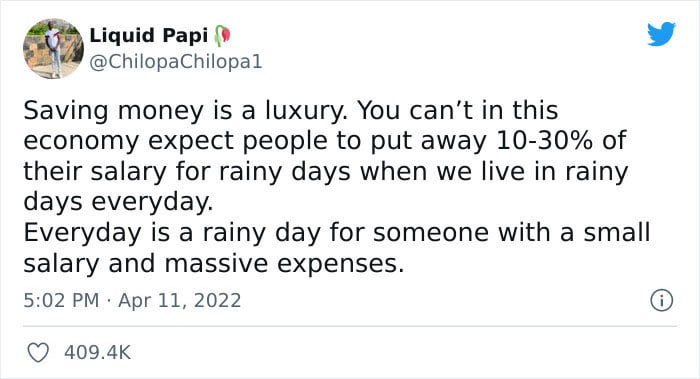Click the divider line above likes
The height and width of the screenshot is (379, 700).
350,326
